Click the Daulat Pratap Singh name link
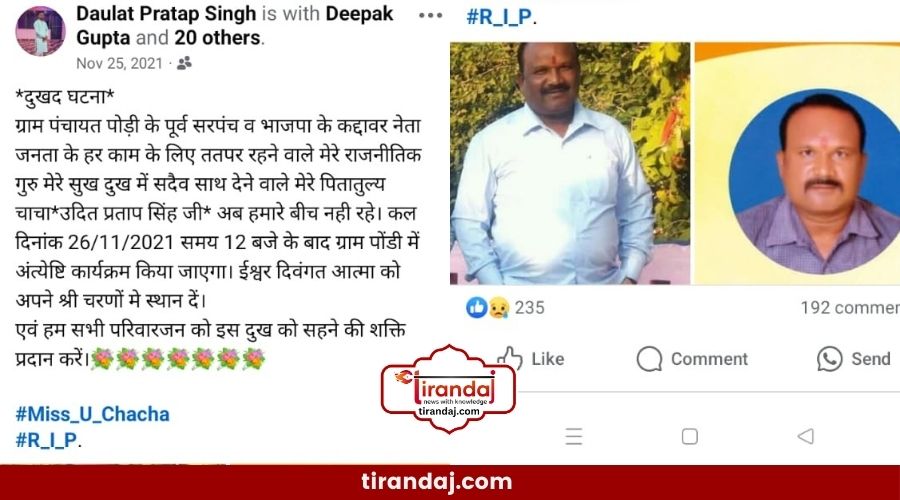The height and width of the screenshot is (500, 900). [166, 14]
